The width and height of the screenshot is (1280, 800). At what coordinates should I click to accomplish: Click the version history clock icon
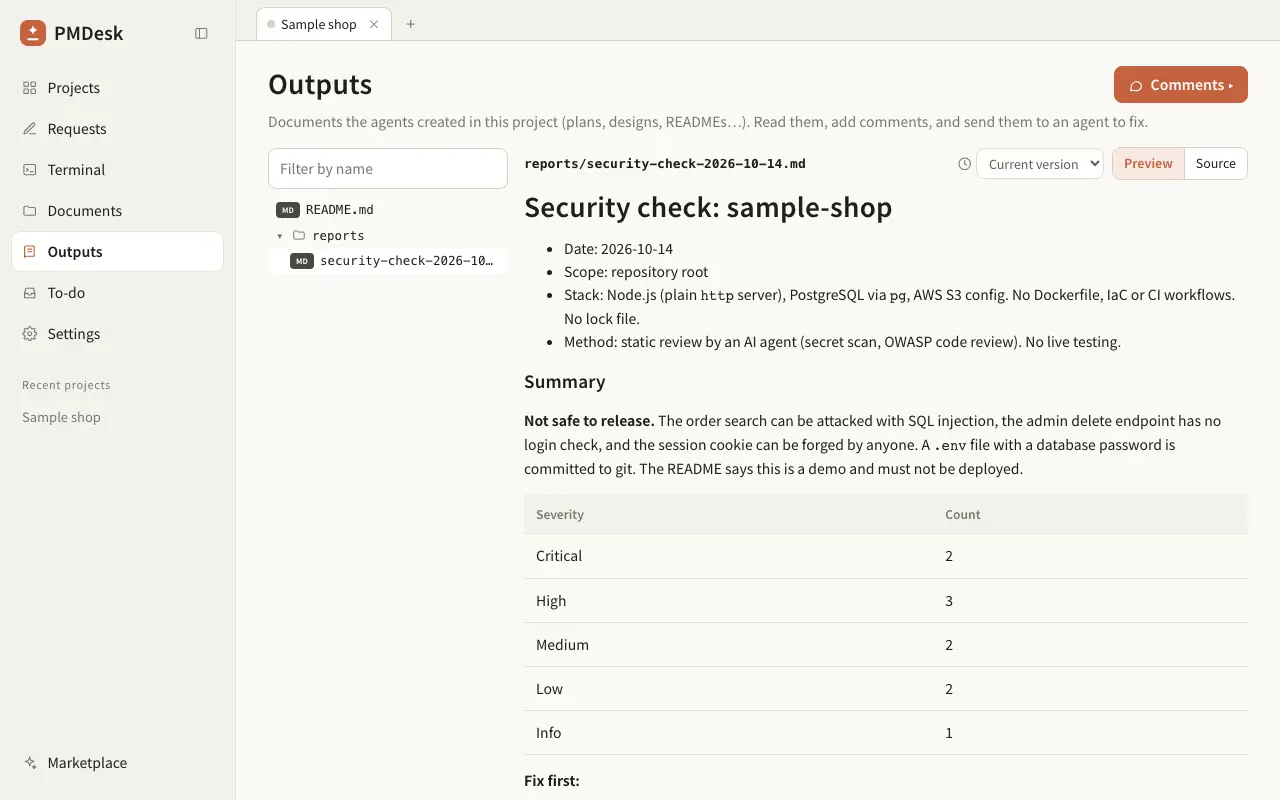[x=964, y=164]
